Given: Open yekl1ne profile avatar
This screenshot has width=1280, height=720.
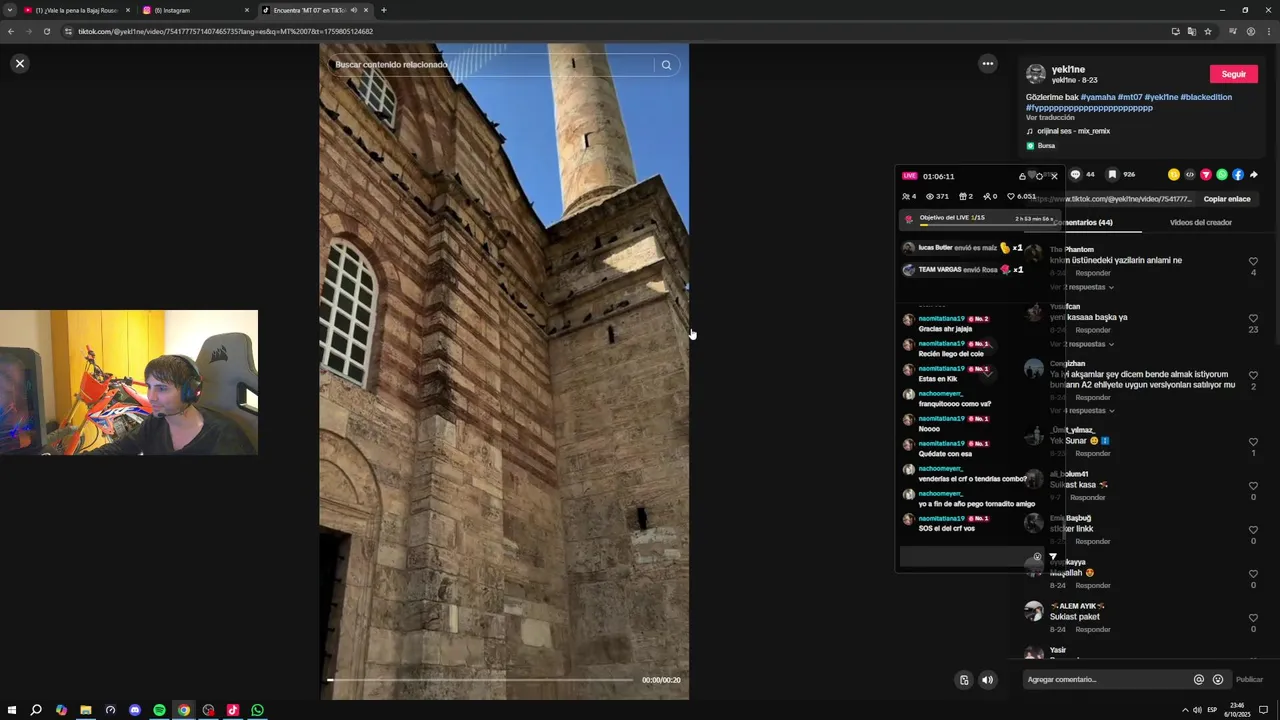Looking at the screenshot, I should pyautogui.click(x=1036, y=74).
